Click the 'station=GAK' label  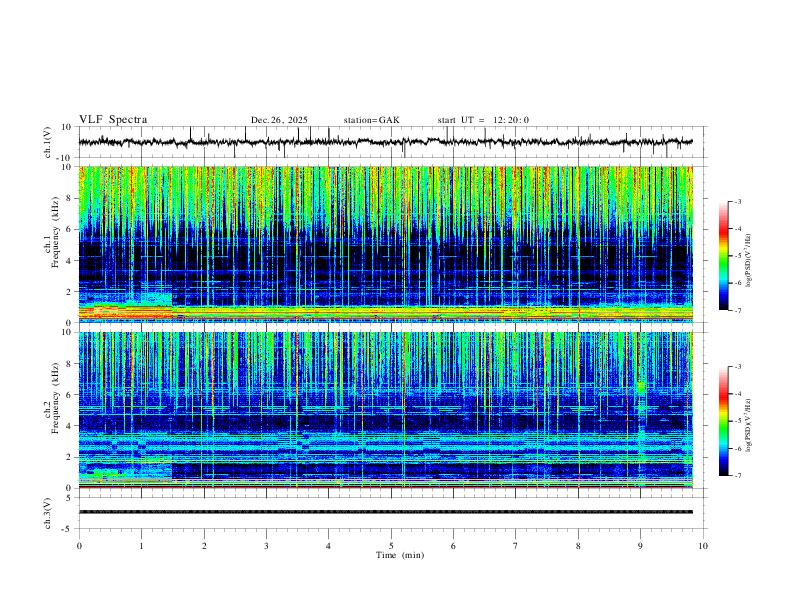point(371,120)
